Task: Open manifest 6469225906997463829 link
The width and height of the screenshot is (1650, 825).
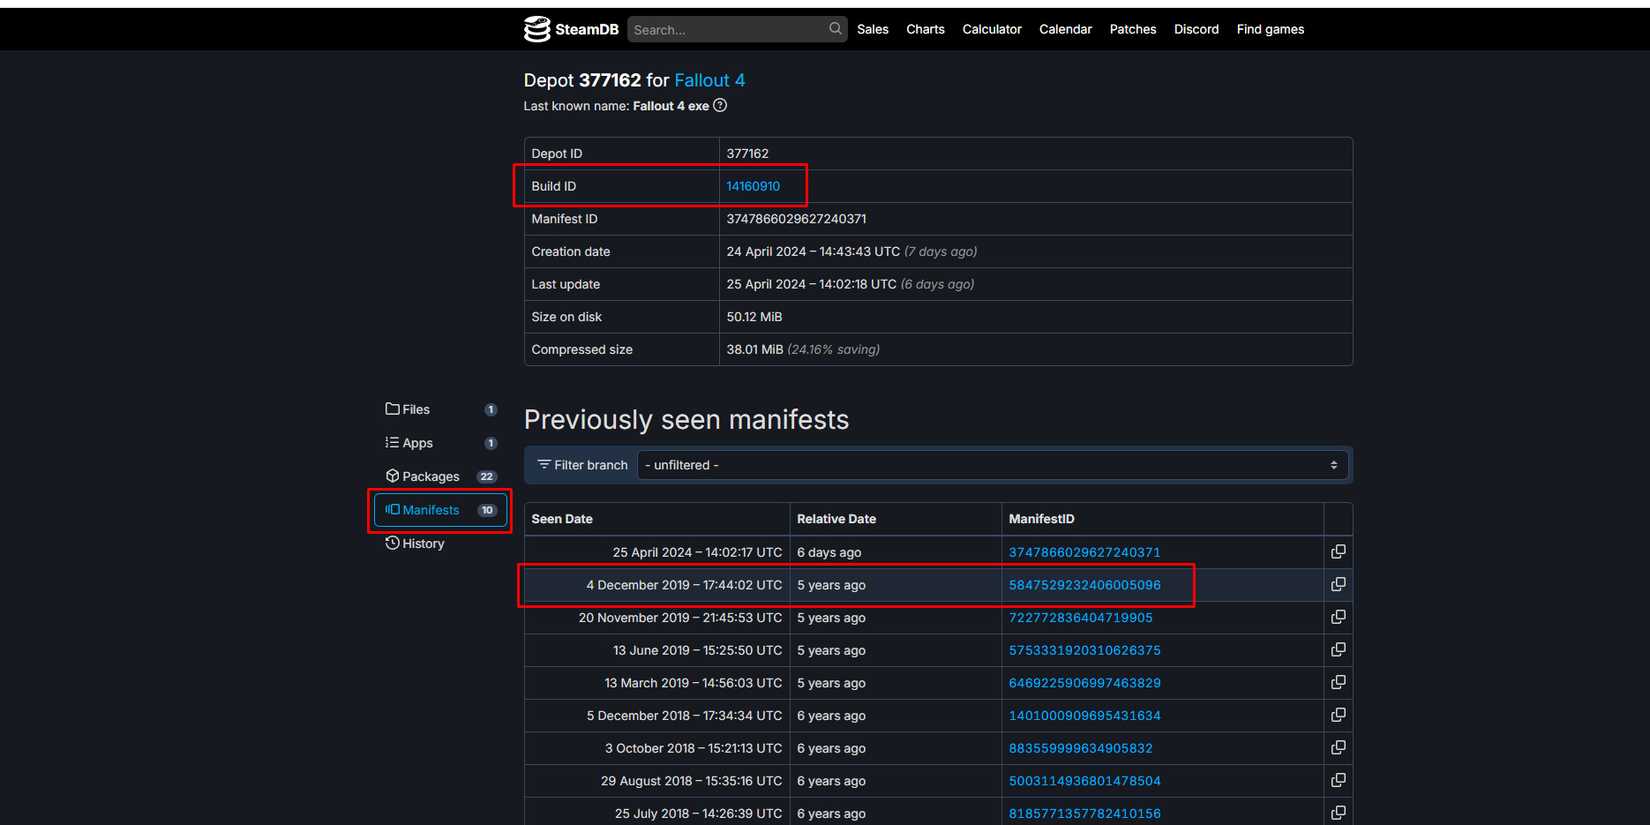Action: click(1084, 683)
